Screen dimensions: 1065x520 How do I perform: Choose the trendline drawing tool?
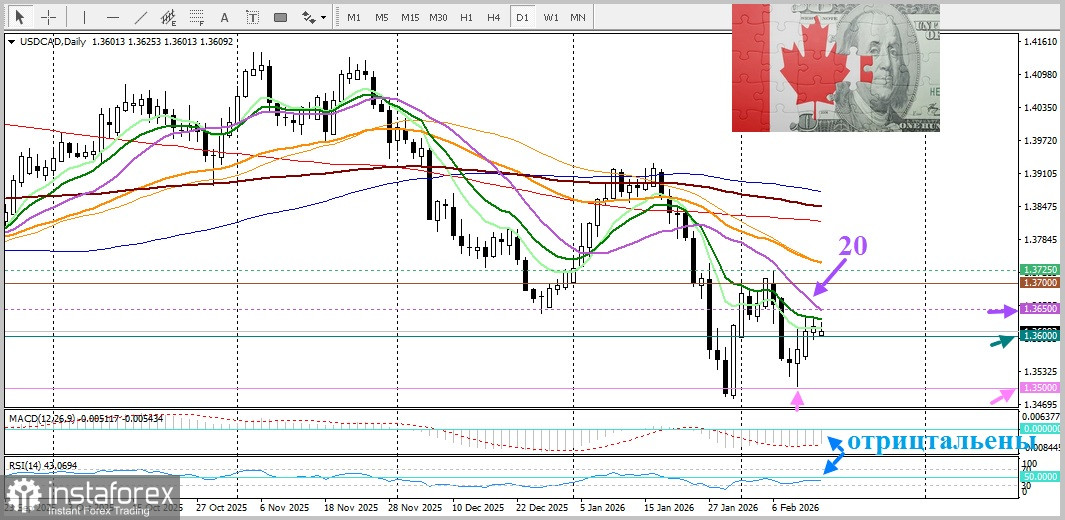pyautogui.click(x=140, y=17)
